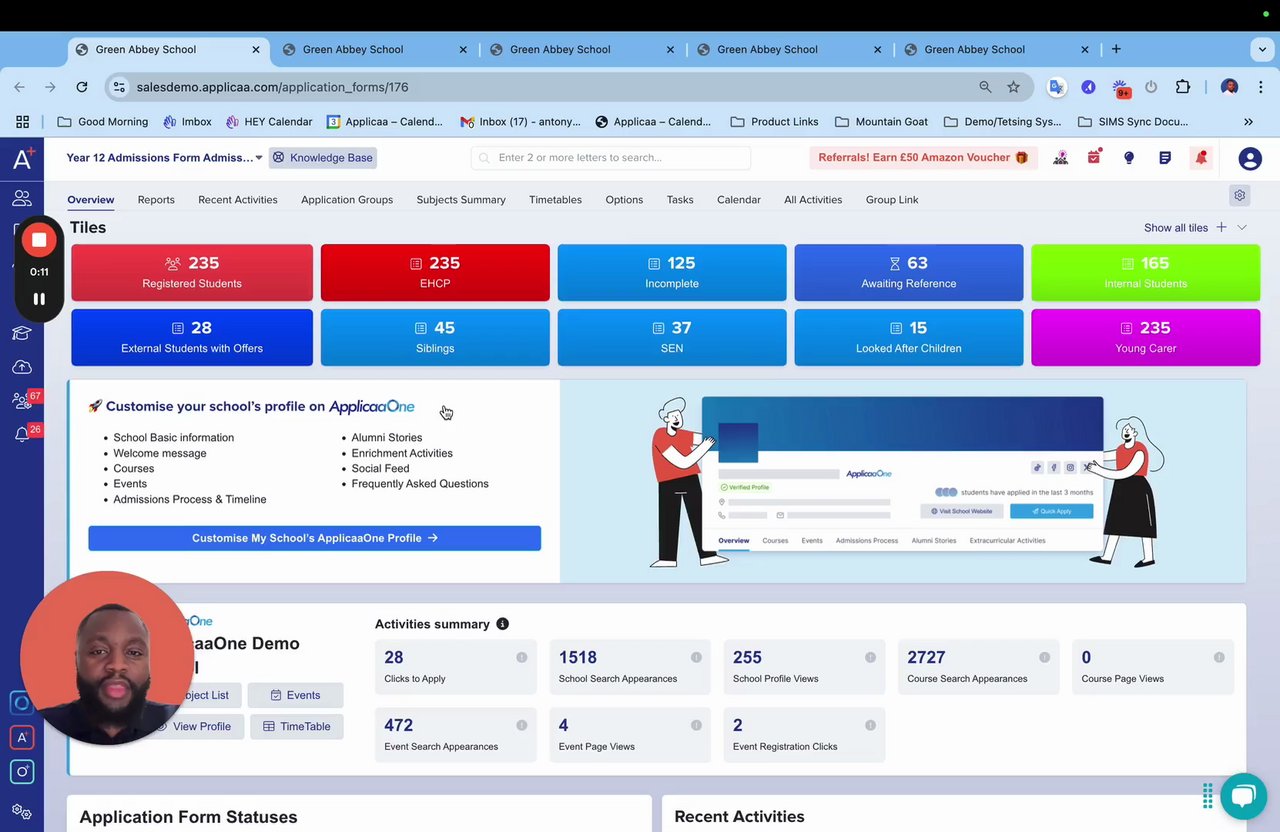Bookmark this page with star icon
Image resolution: width=1280 pixels, height=832 pixels.
pyautogui.click(x=1013, y=87)
